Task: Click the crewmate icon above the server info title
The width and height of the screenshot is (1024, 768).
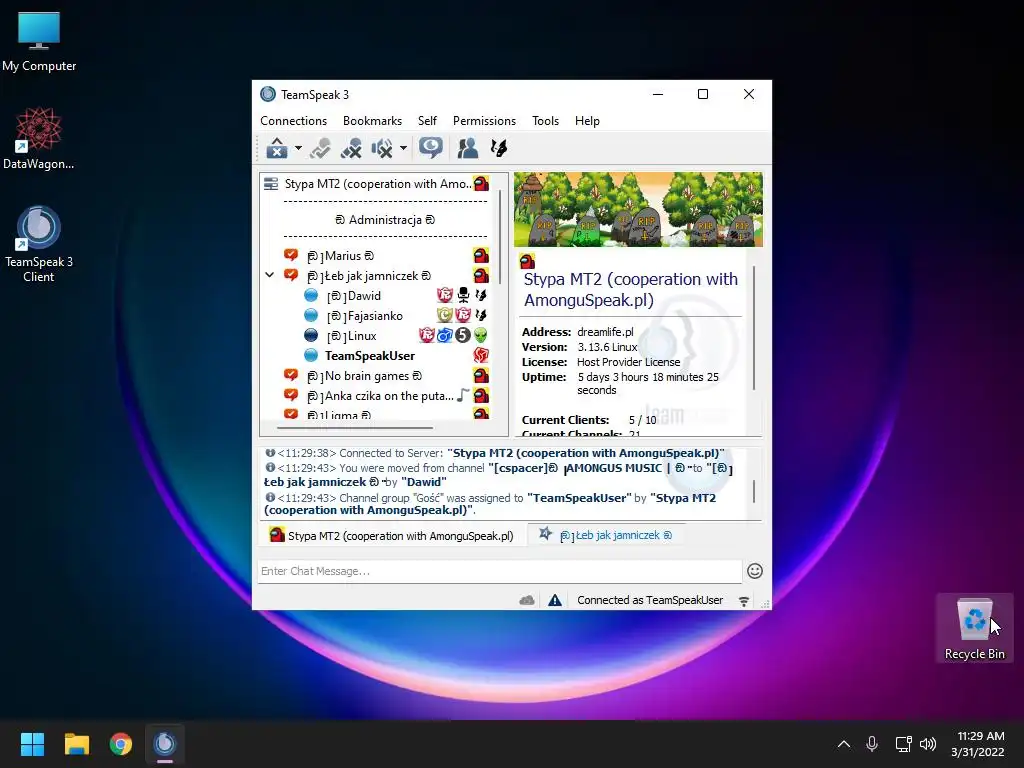Action: 527,262
